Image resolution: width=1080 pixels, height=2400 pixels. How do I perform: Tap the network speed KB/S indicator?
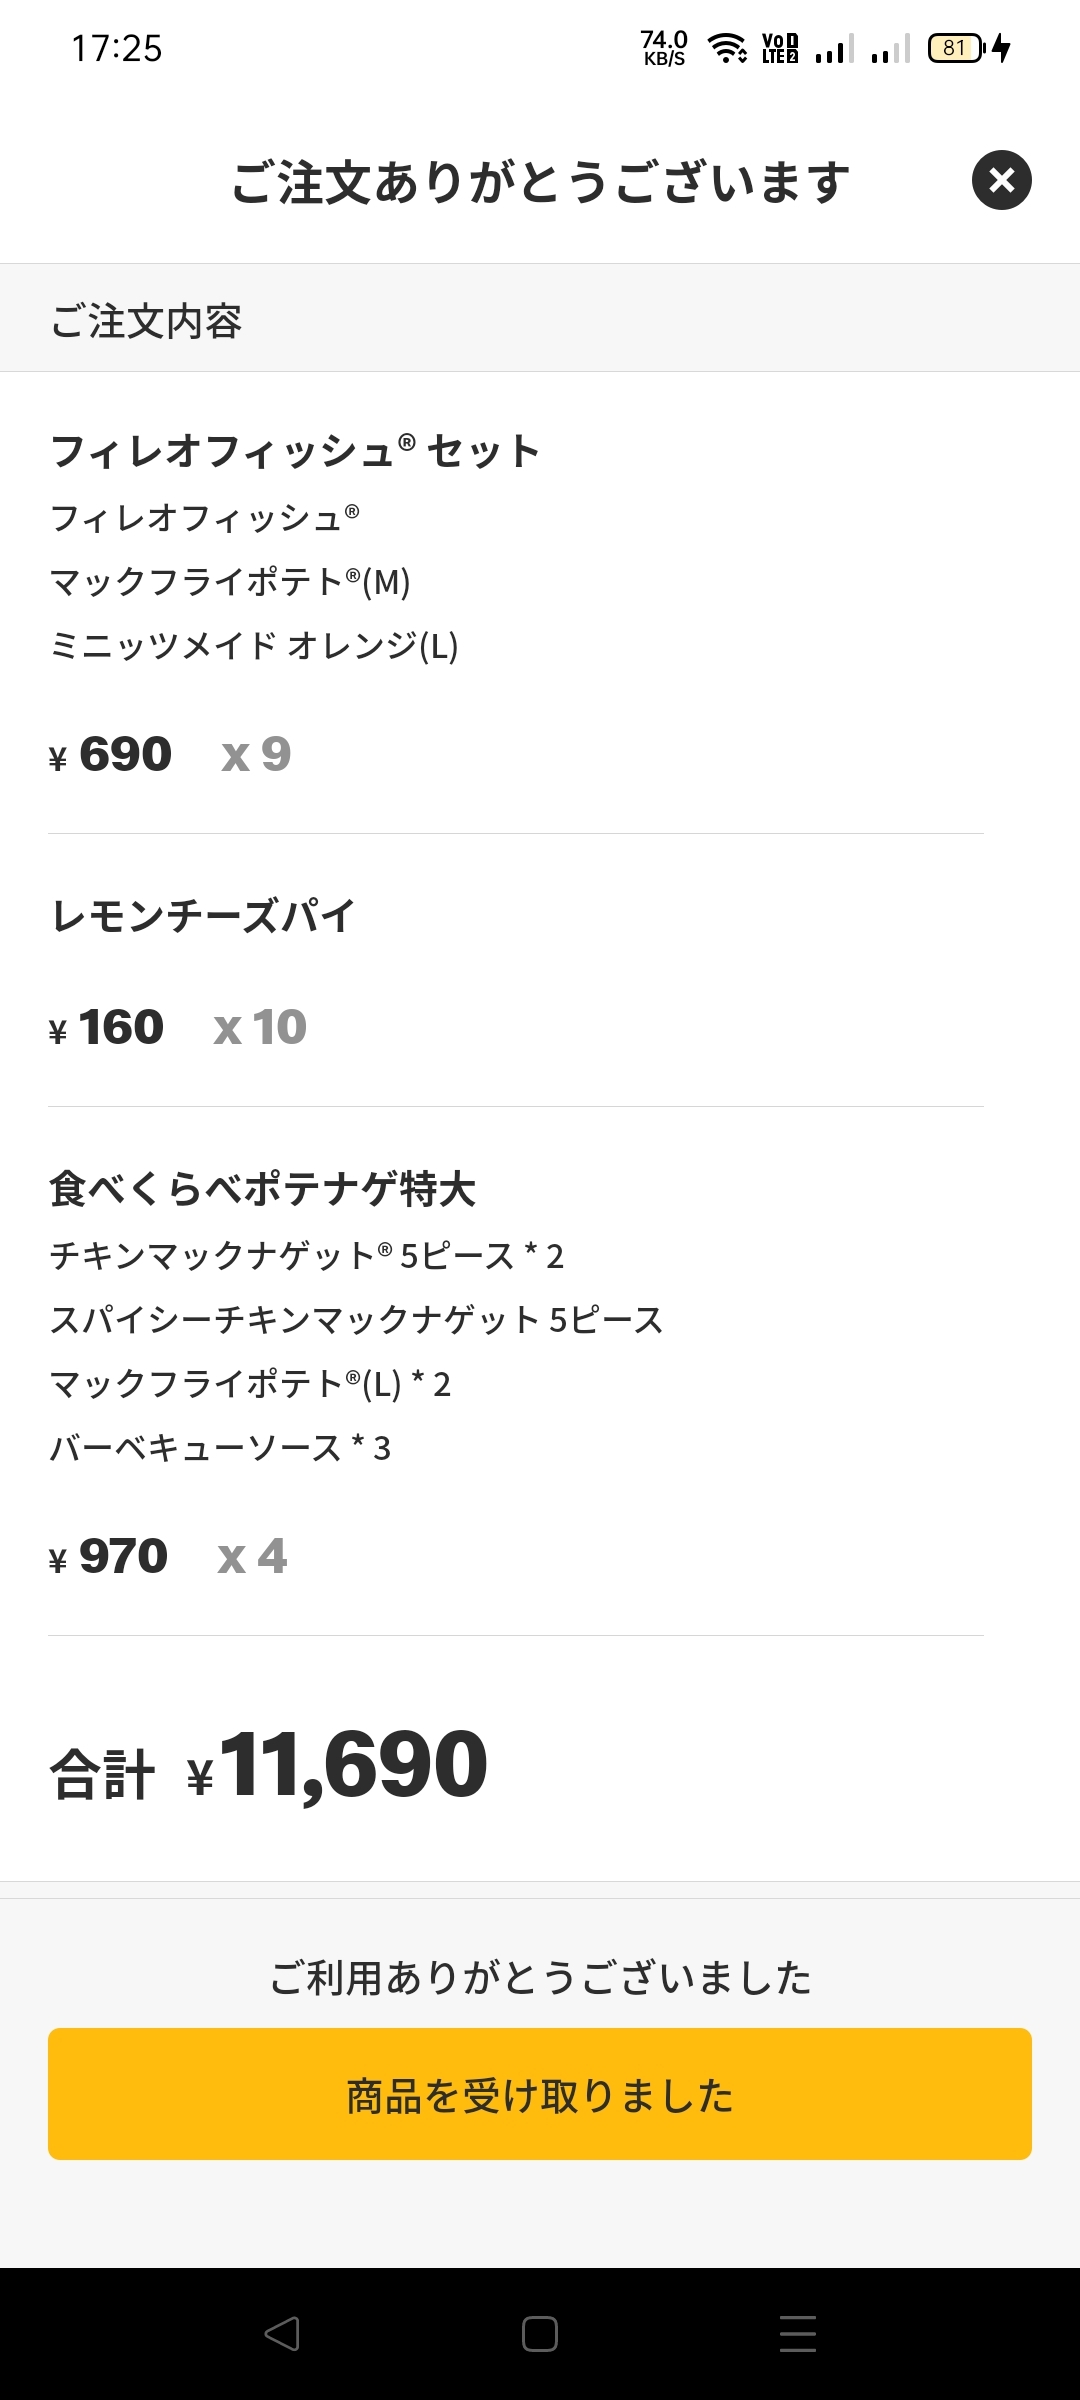tap(664, 48)
